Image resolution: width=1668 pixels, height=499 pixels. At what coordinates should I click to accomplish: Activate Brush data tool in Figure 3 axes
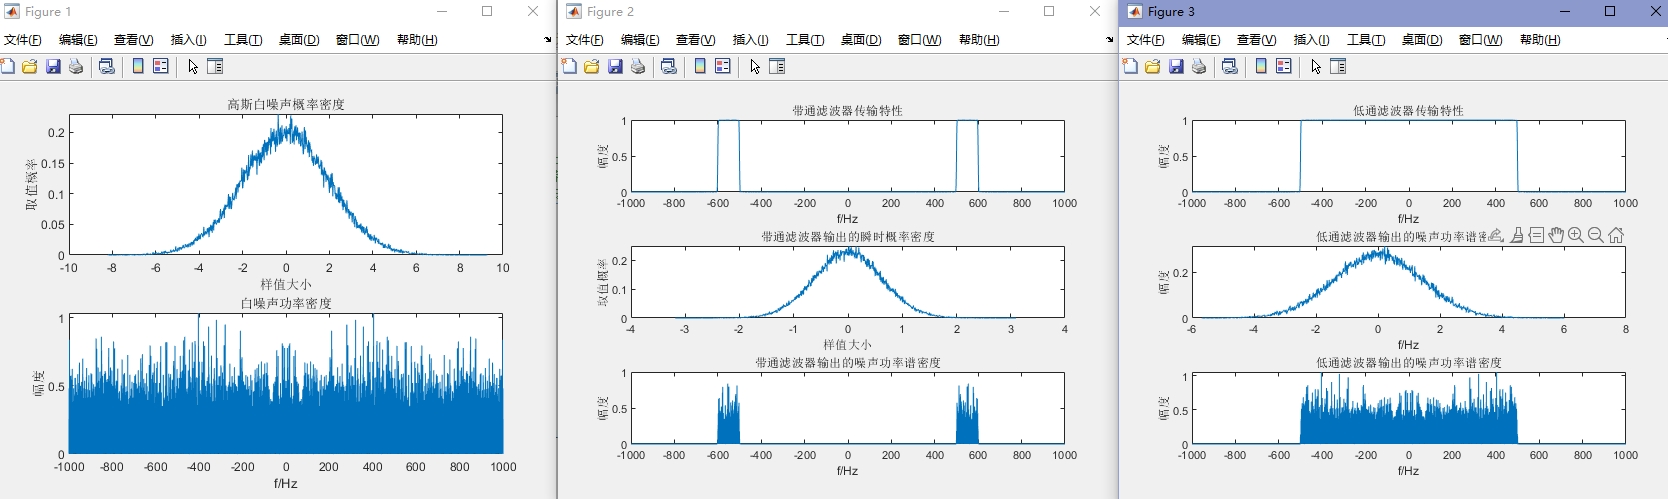click(1517, 236)
